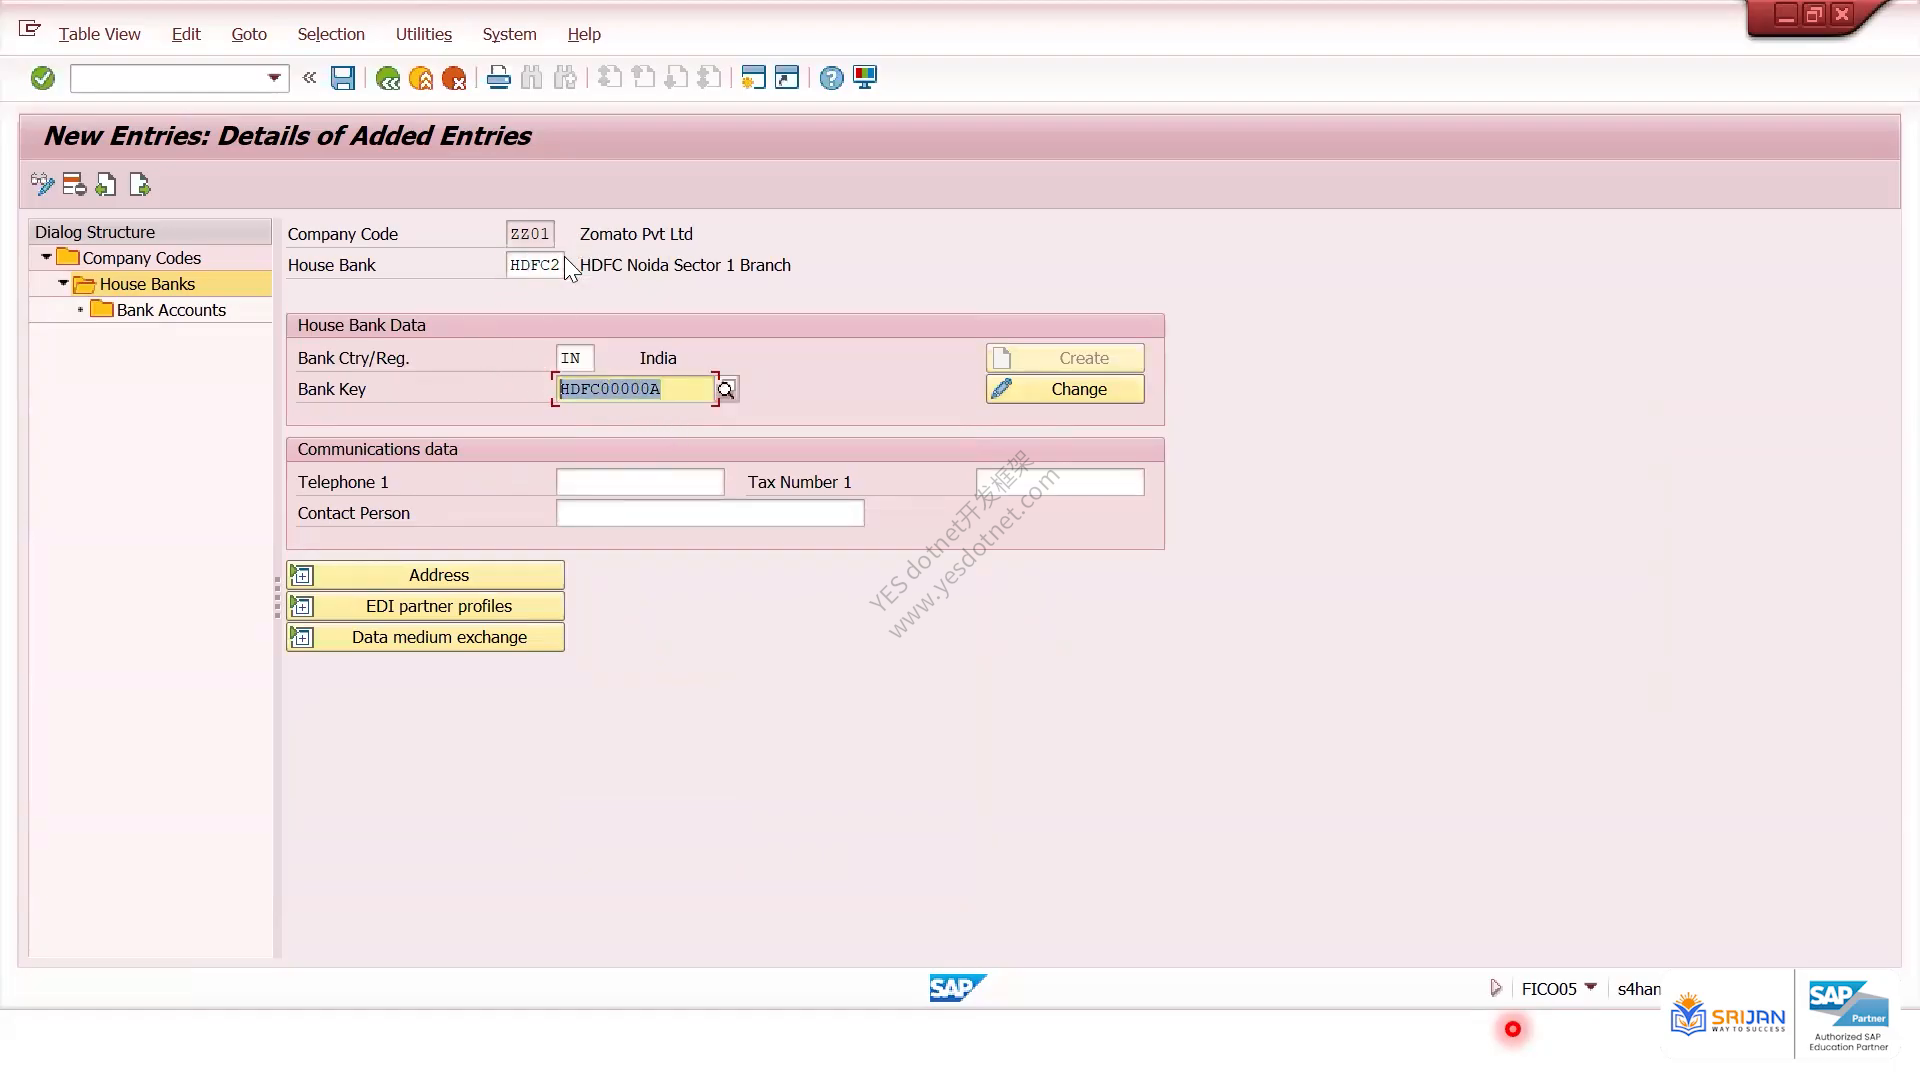1920x1080 pixels.
Task: Open Help via question mark icon
Action: [x=831, y=78]
